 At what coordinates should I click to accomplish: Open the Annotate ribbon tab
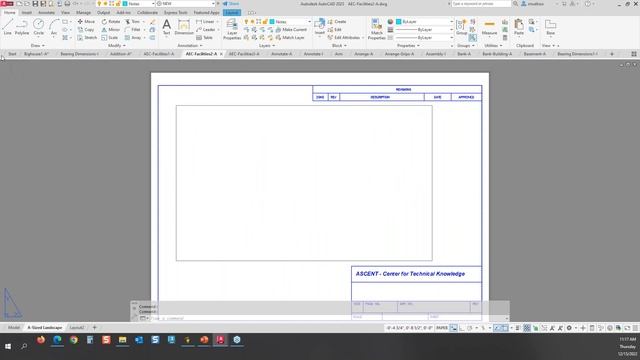click(x=46, y=13)
